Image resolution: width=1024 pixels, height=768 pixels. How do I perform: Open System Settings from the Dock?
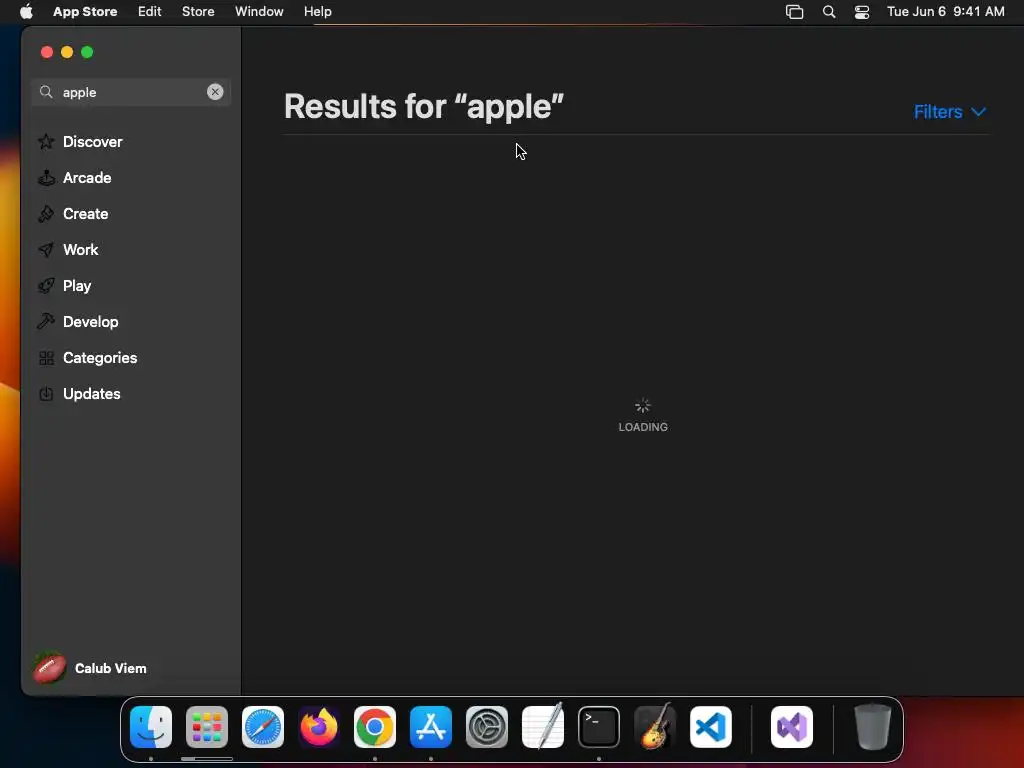click(x=487, y=727)
